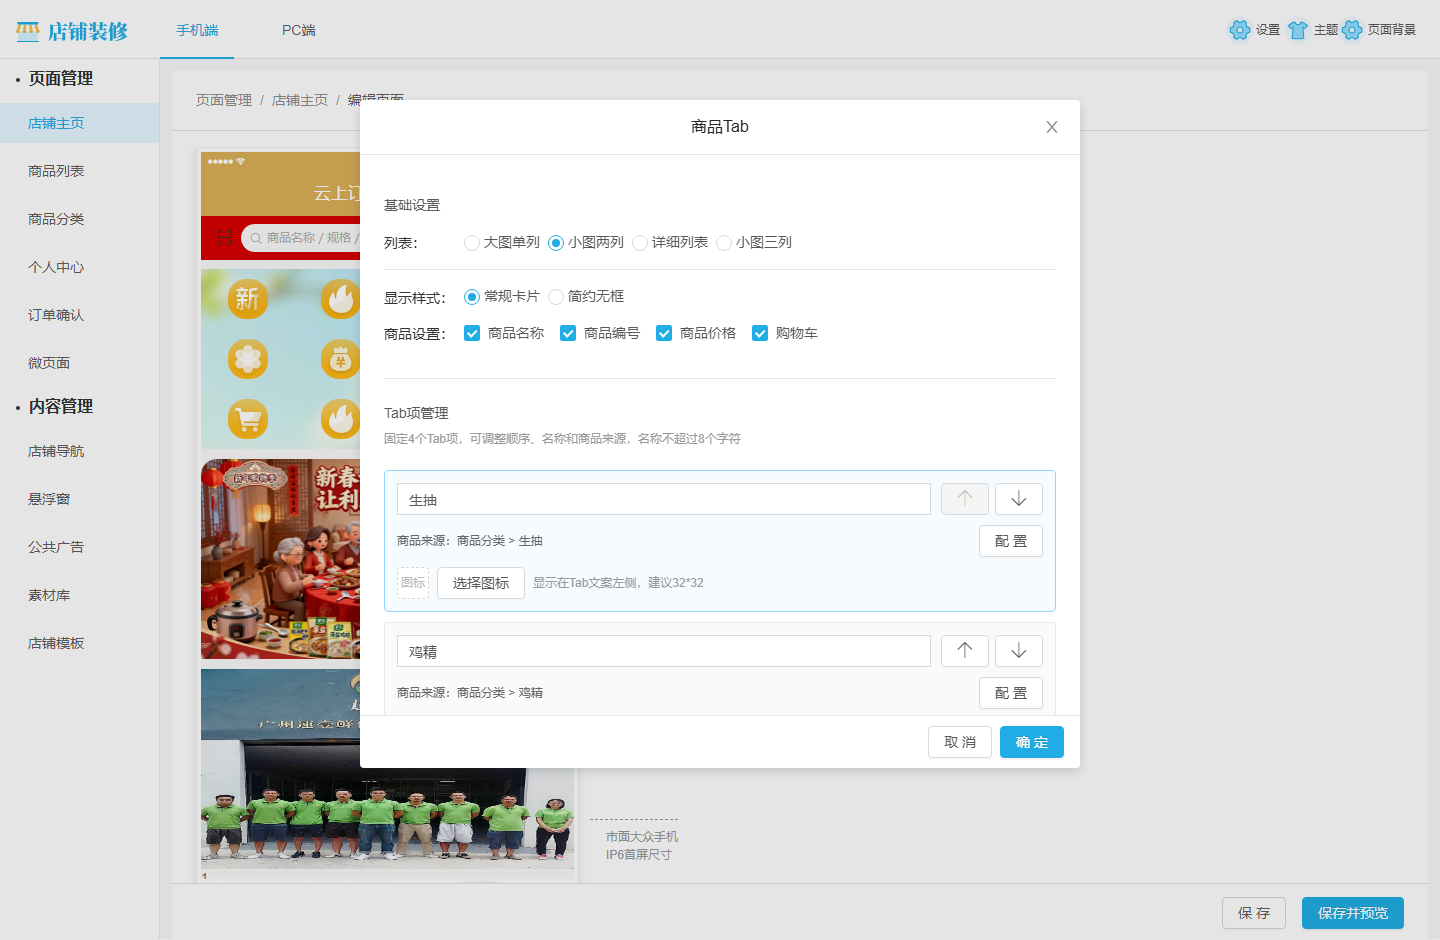
Task: Click the flame icon in the preview's top row
Action: pos(340,298)
